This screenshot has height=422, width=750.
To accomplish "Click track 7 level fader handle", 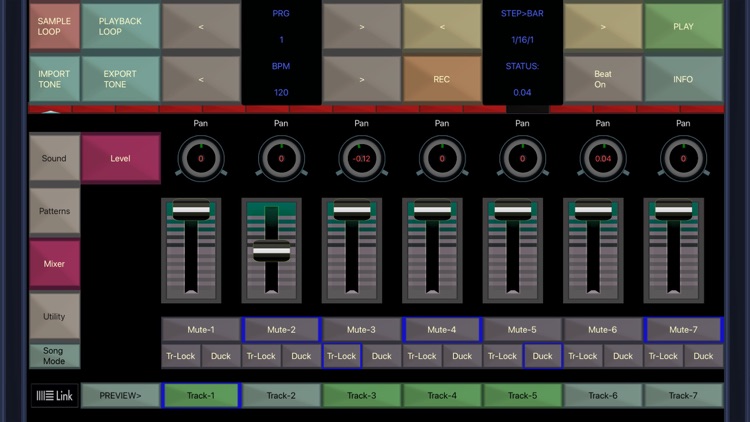I will click(673, 210).
